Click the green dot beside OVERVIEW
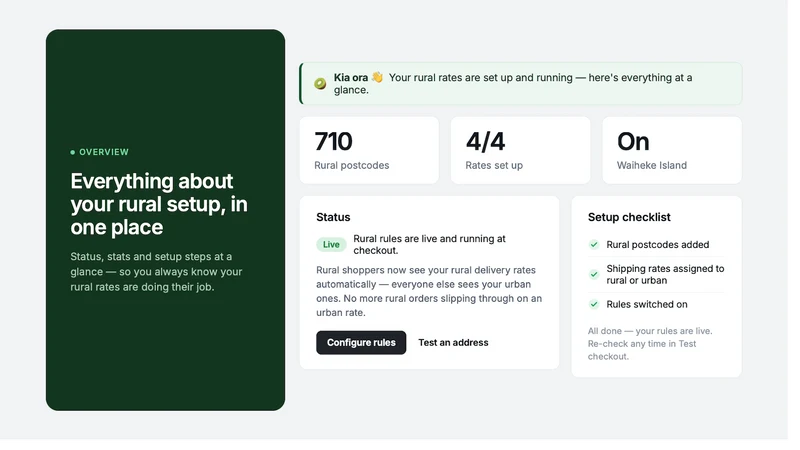The image size is (800, 450). tap(72, 152)
